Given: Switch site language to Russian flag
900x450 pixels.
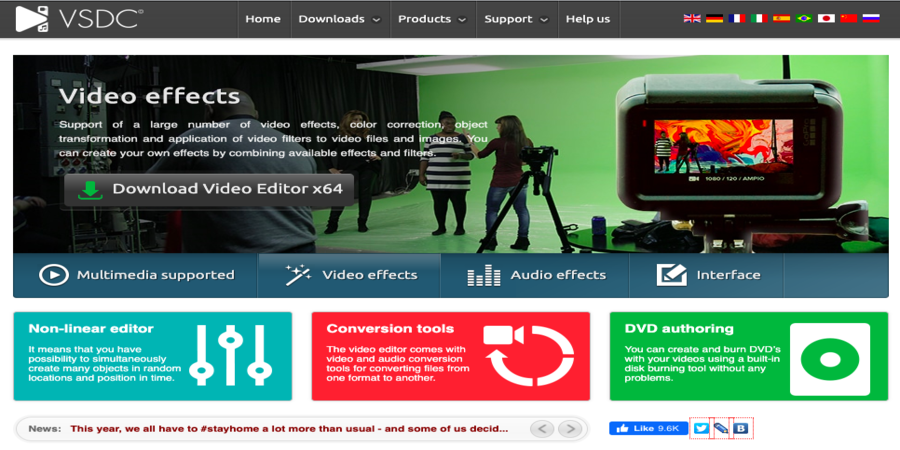Looking at the screenshot, I should point(871,18).
